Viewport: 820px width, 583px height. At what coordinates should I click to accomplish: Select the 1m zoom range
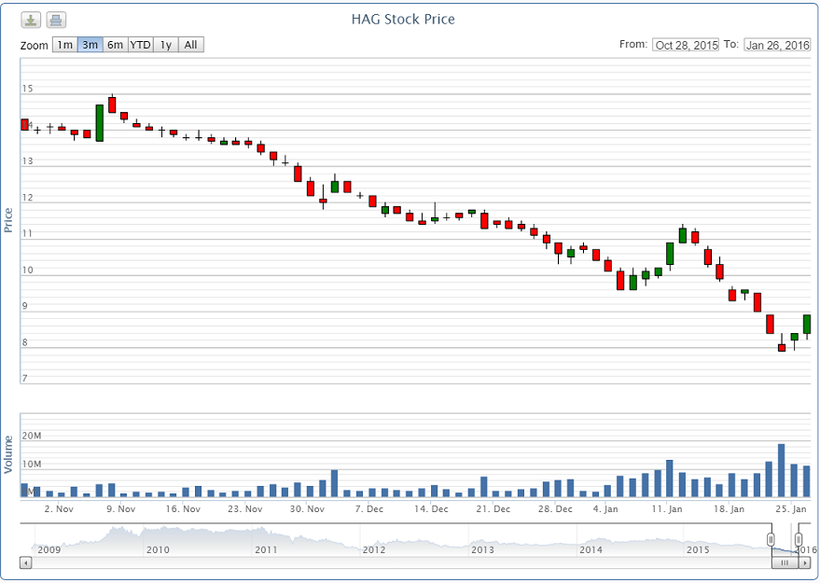(64, 45)
